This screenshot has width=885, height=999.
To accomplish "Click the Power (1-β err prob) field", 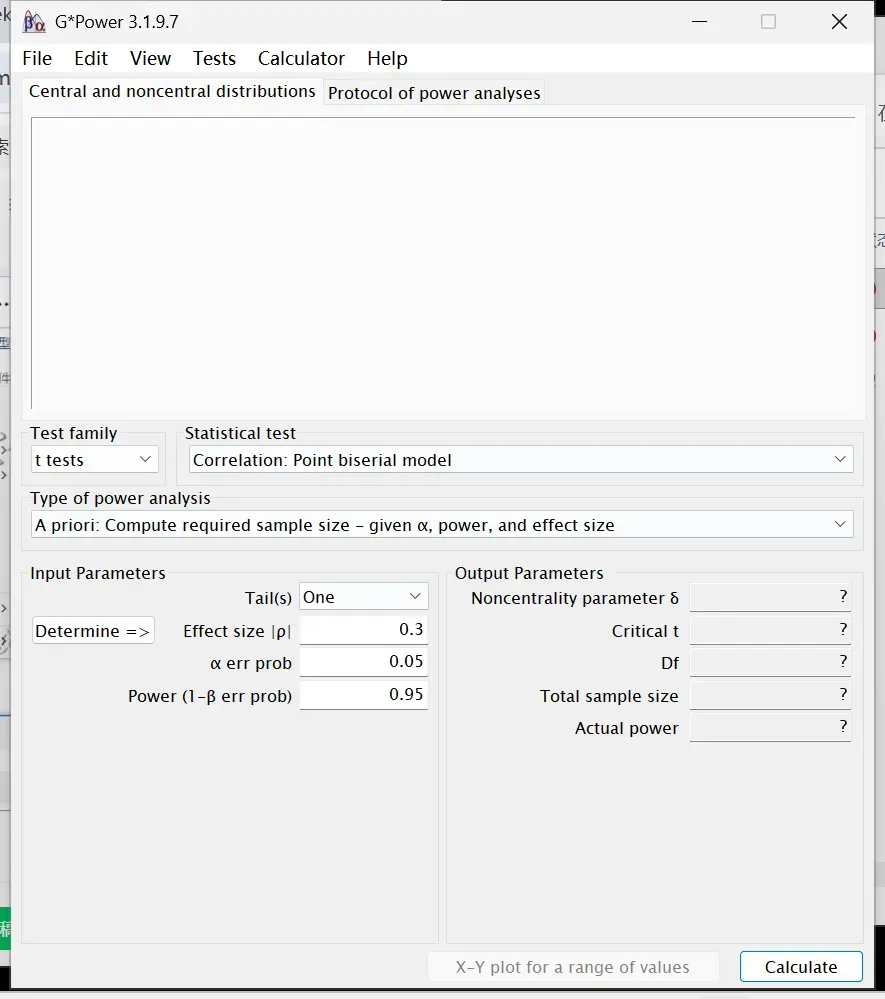I will coord(363,694).
